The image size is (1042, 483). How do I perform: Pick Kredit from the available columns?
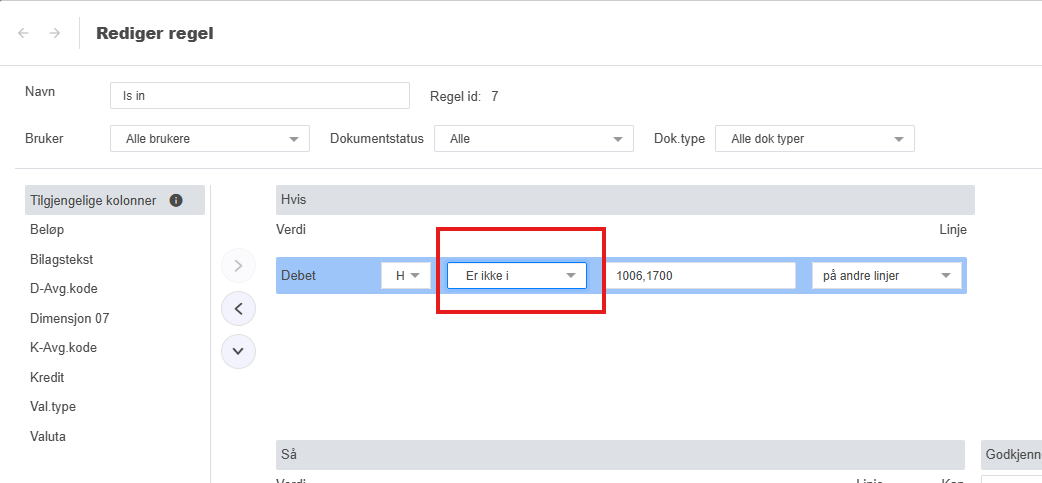click(47, 378)
